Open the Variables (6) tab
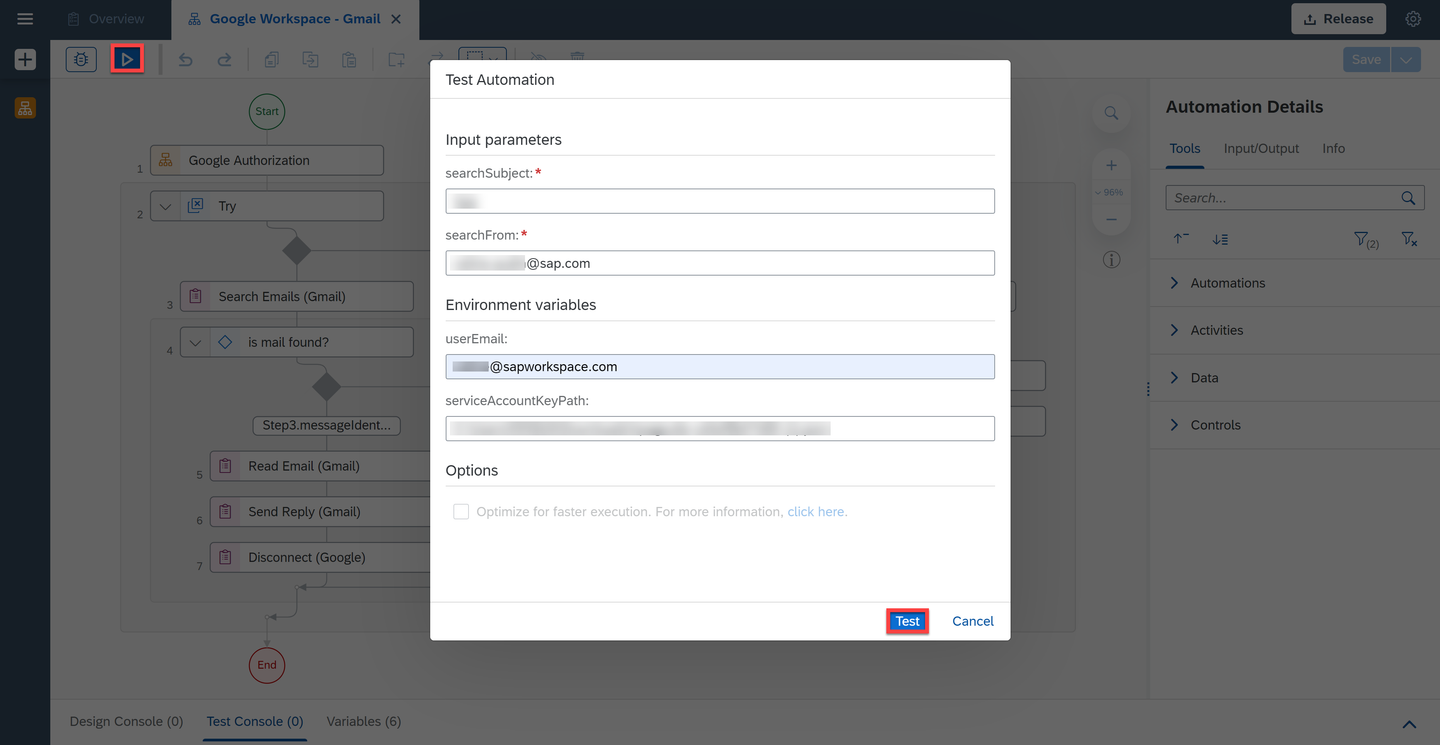 [364, 721]
